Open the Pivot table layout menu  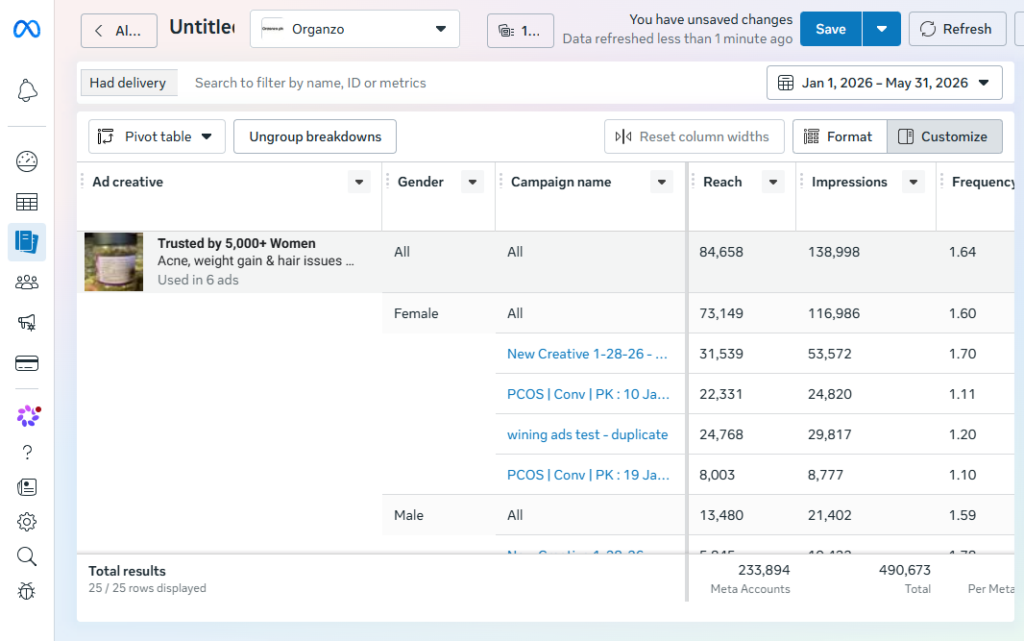tap(157, 136)
